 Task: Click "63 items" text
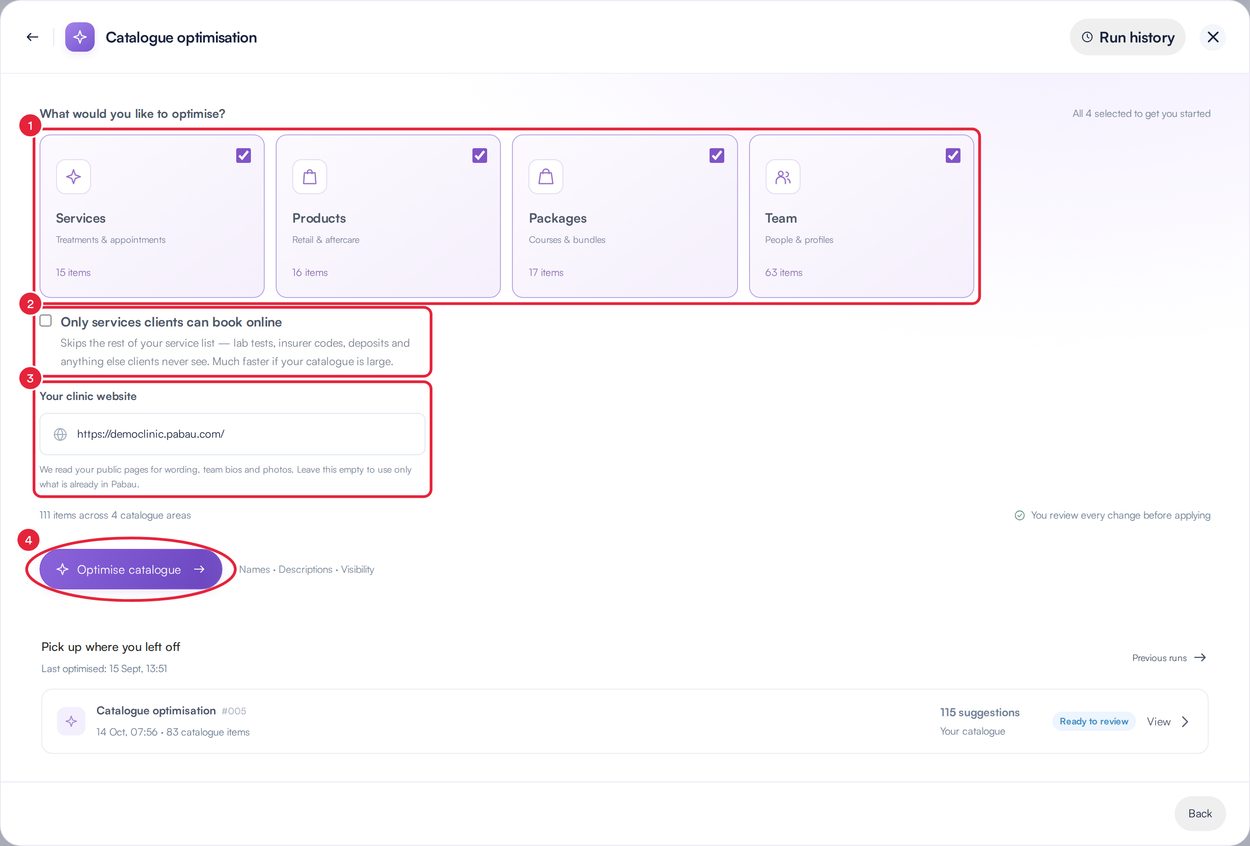click(784, 272)
